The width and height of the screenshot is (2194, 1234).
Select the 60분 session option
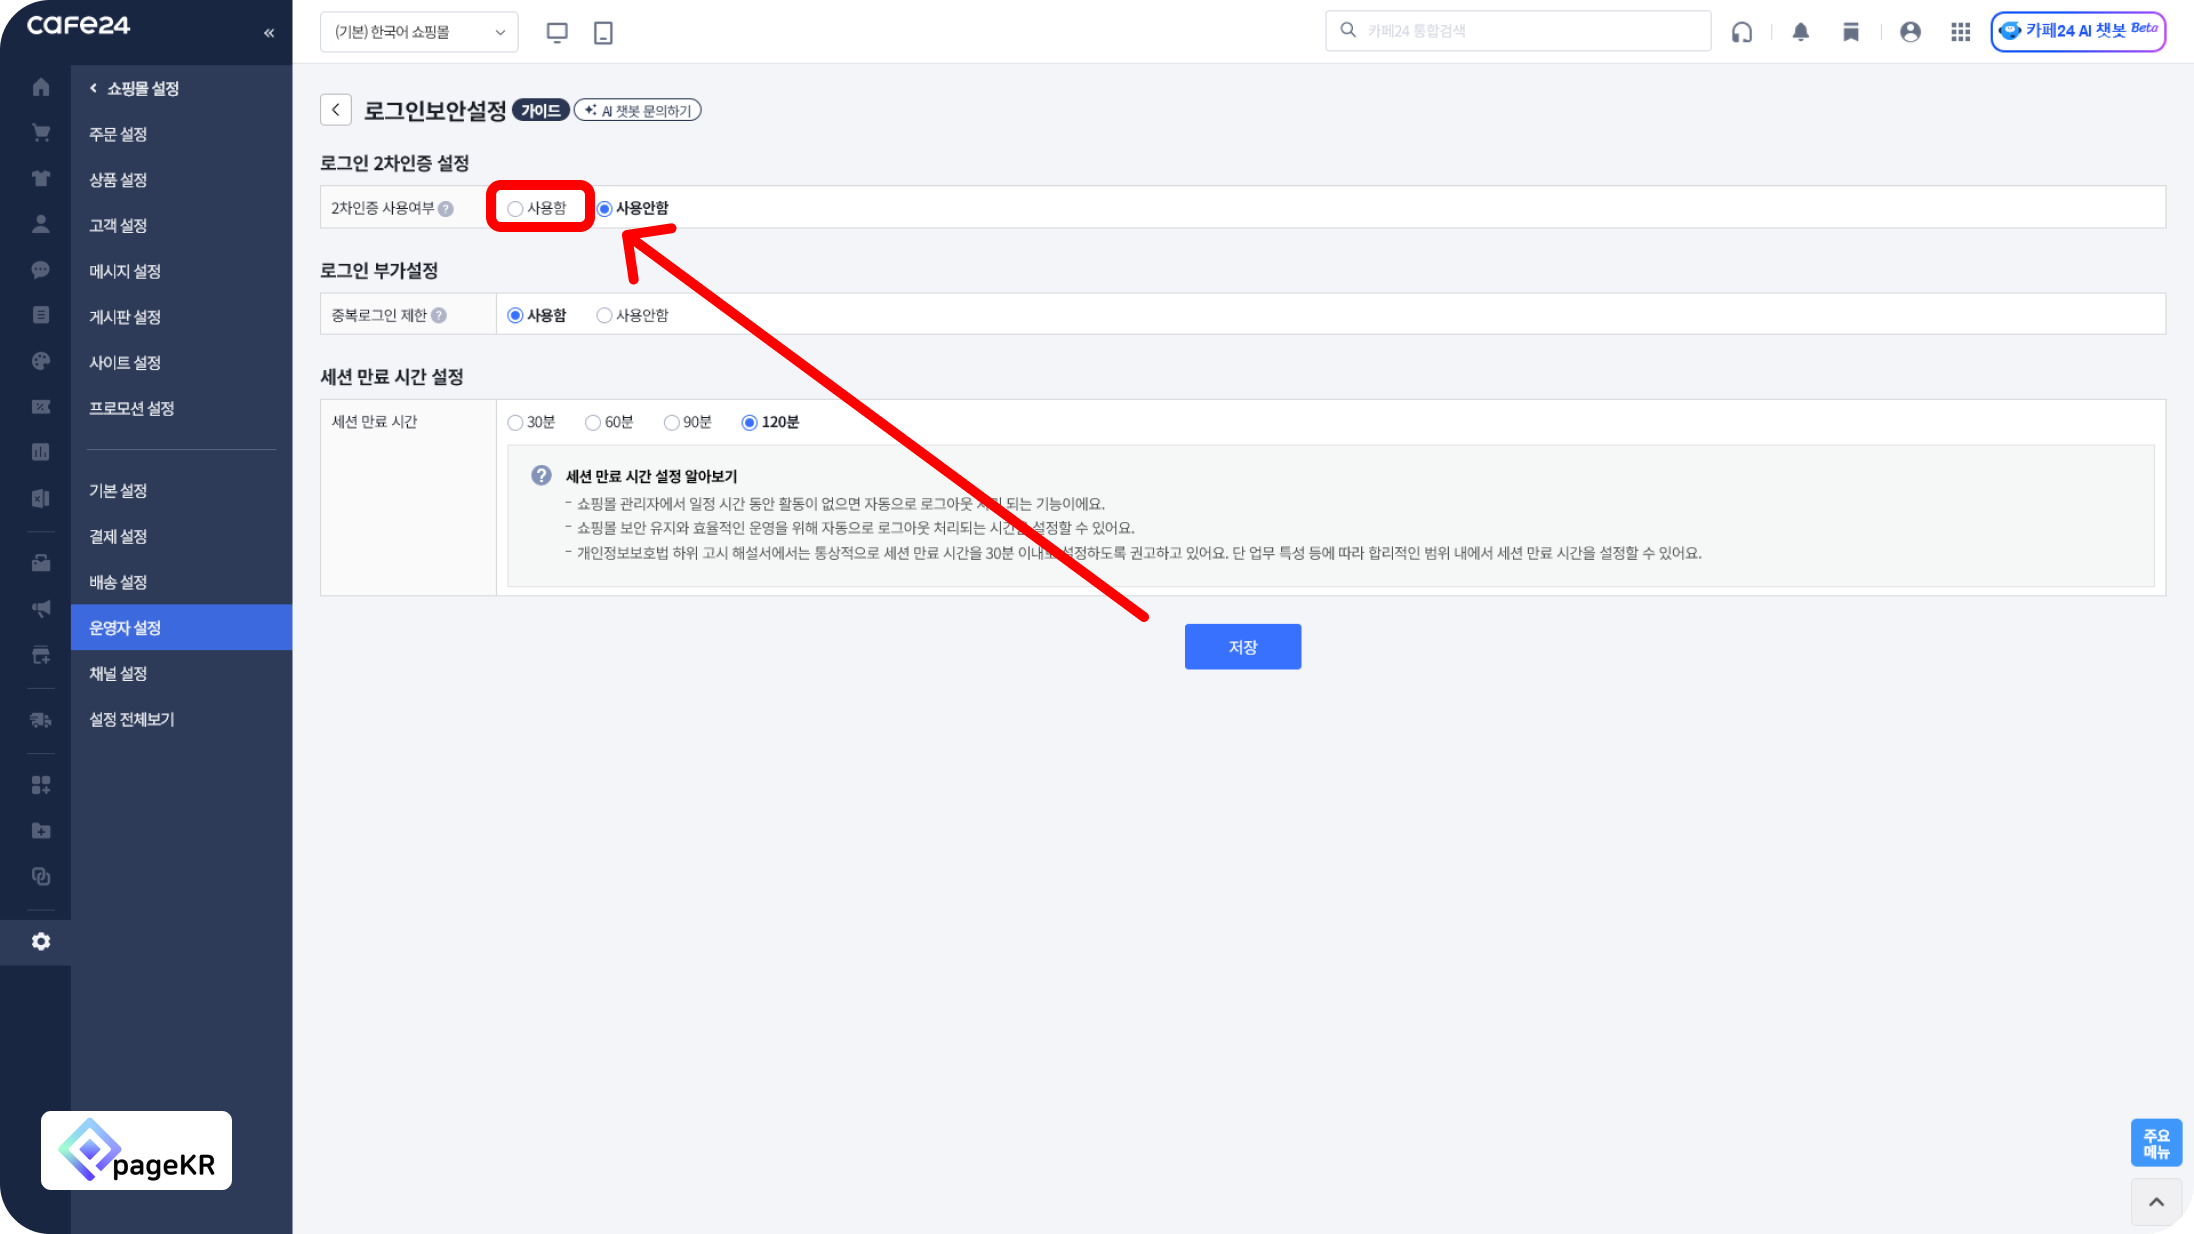(x=593, y=423)
